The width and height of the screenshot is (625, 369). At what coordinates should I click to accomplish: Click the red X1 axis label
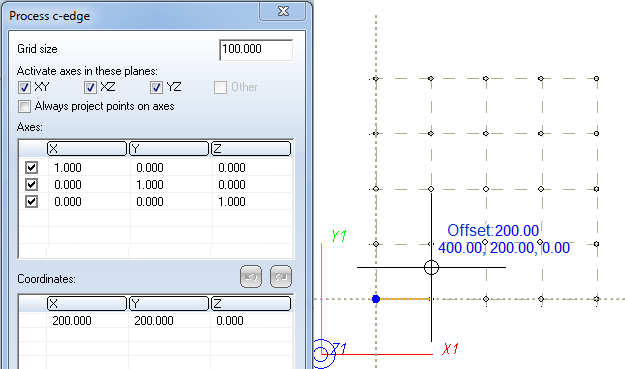coord(451,349)
